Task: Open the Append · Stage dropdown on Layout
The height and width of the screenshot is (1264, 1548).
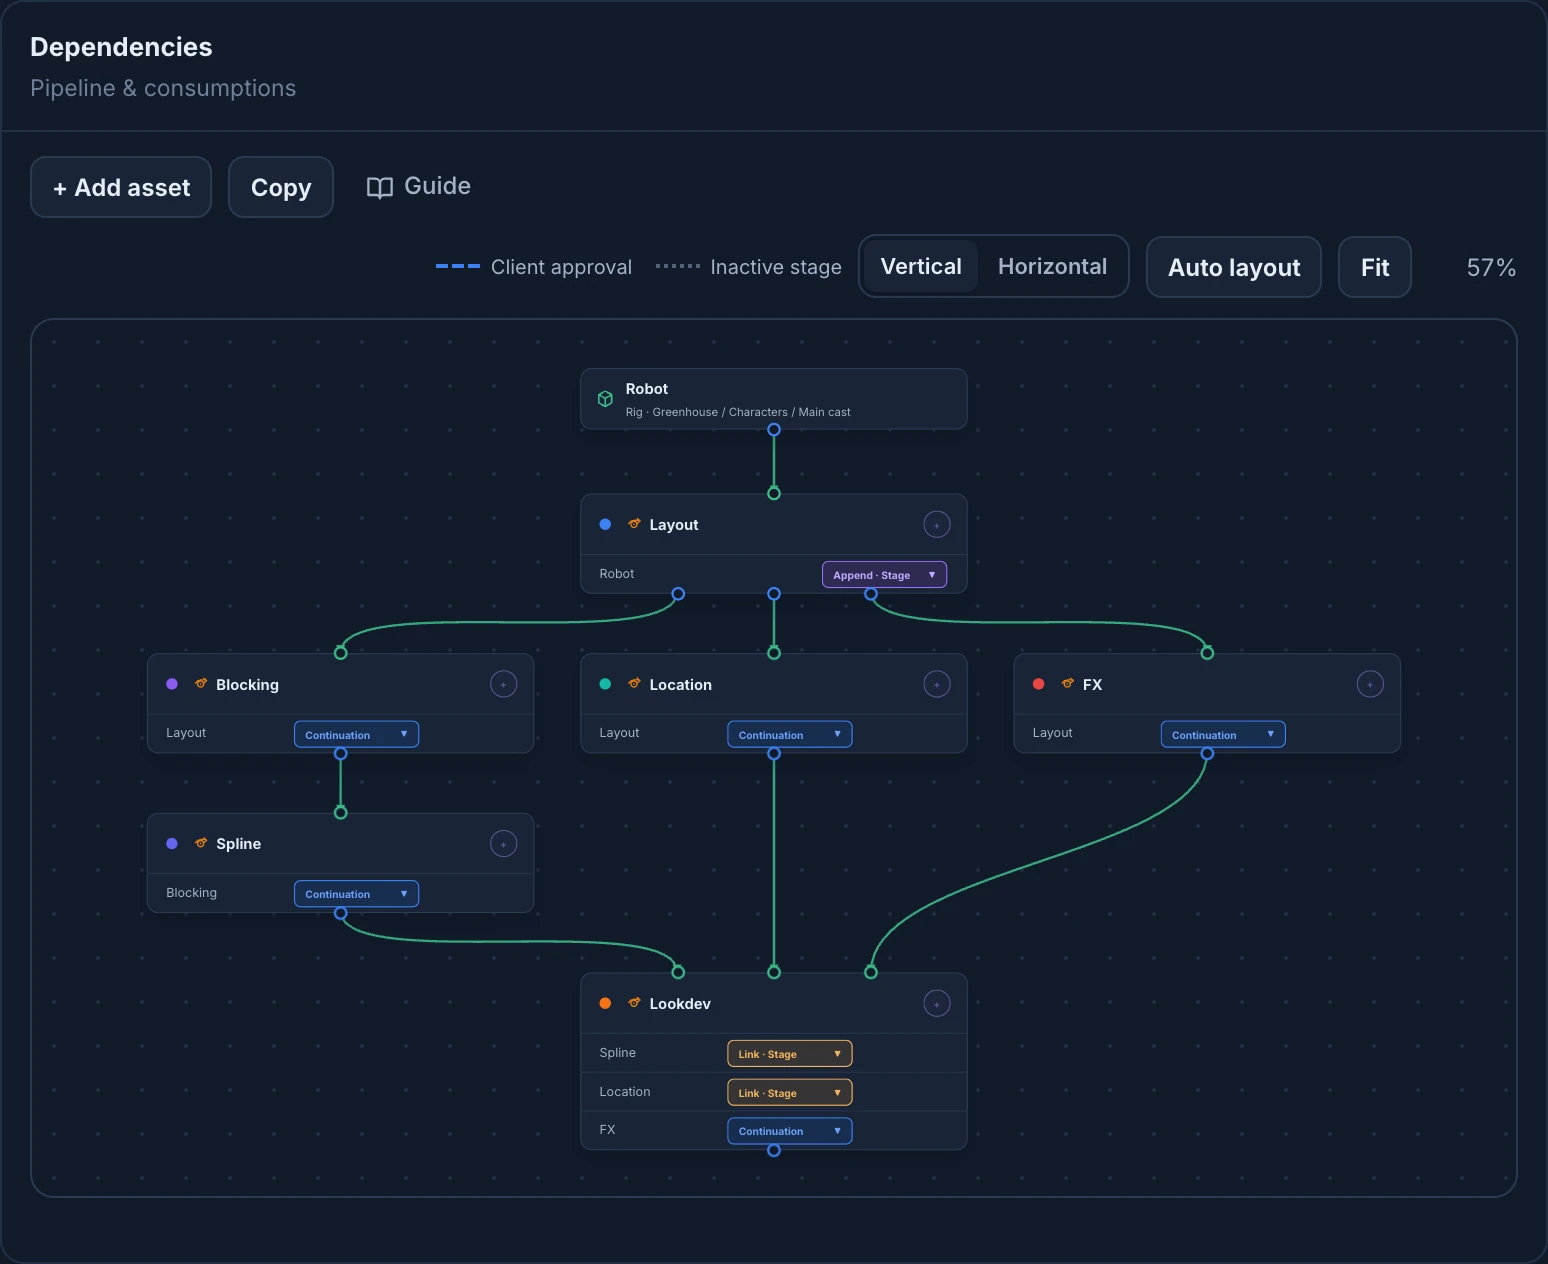Action: point(884,575)
